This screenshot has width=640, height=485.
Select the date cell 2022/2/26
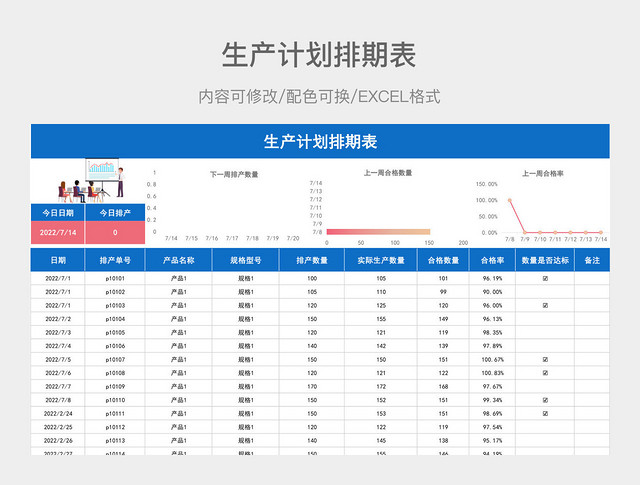click(58, 441)
